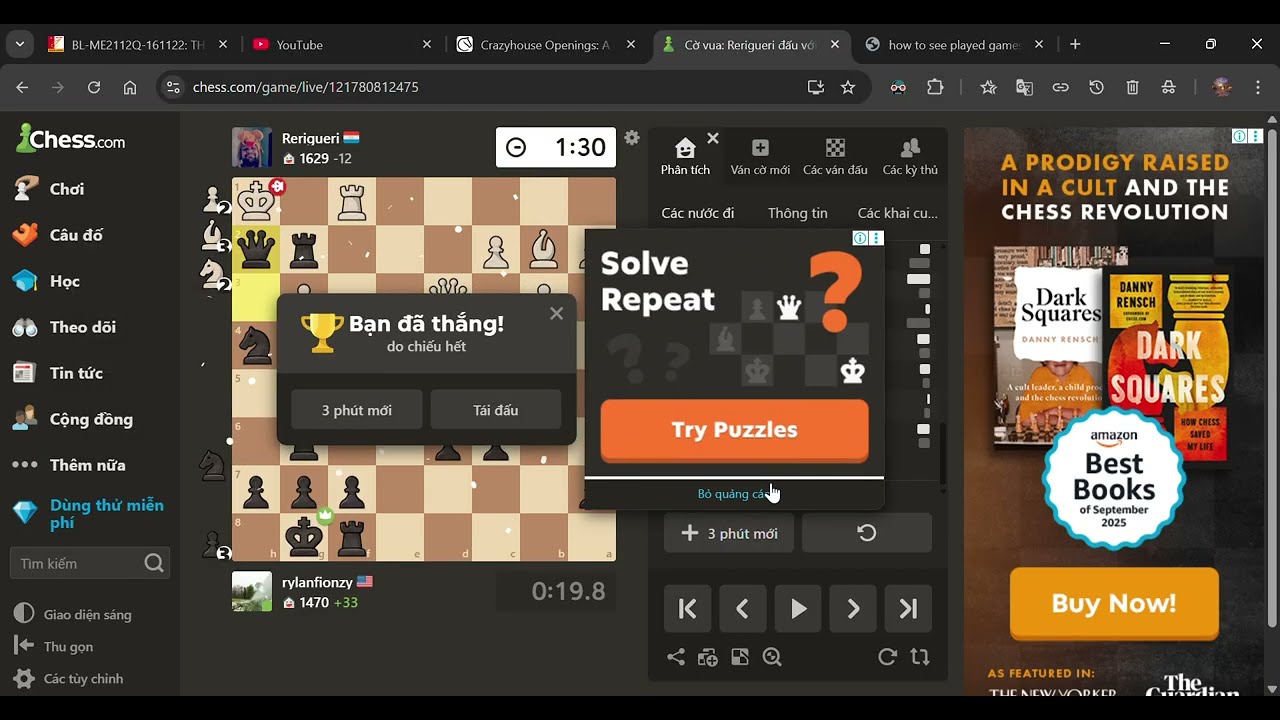Click the Dùng thử miễn phí link
Screen dimensions: 1280x720
tap(90, 514)
